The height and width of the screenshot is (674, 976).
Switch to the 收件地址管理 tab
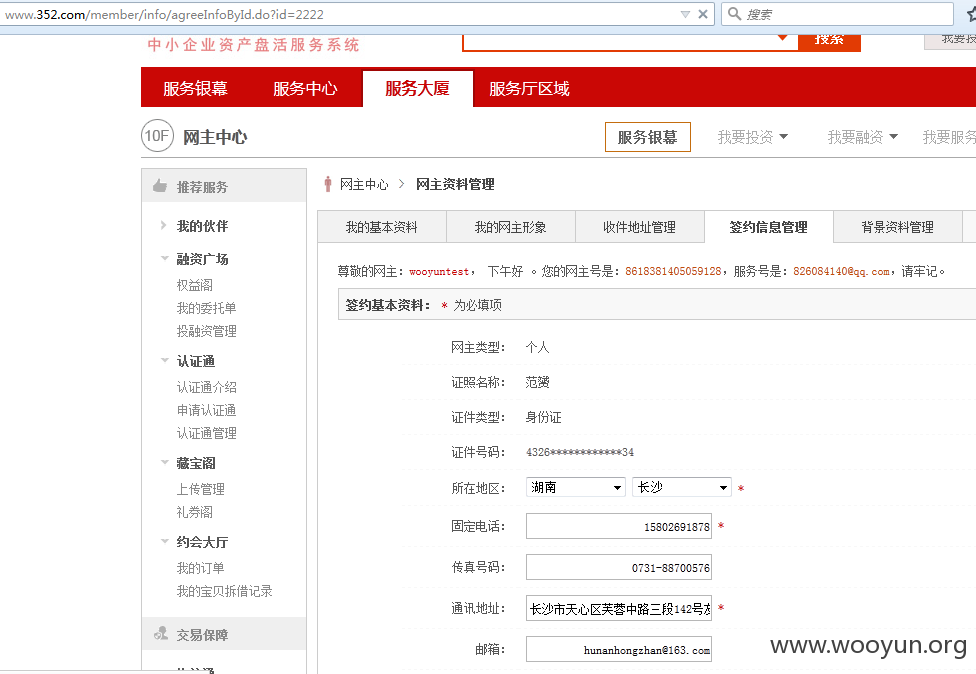point(640,227)
